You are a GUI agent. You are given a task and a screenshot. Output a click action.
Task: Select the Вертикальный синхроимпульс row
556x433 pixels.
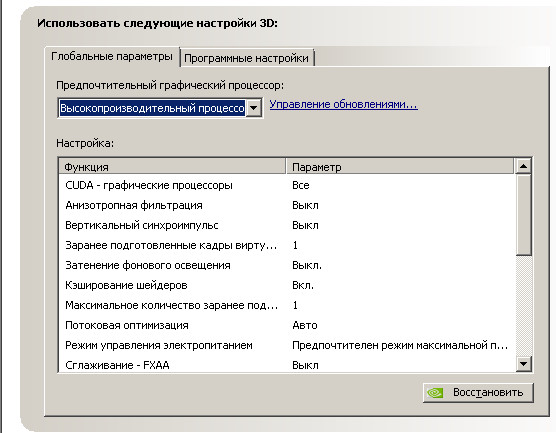[x=287, y=225]
